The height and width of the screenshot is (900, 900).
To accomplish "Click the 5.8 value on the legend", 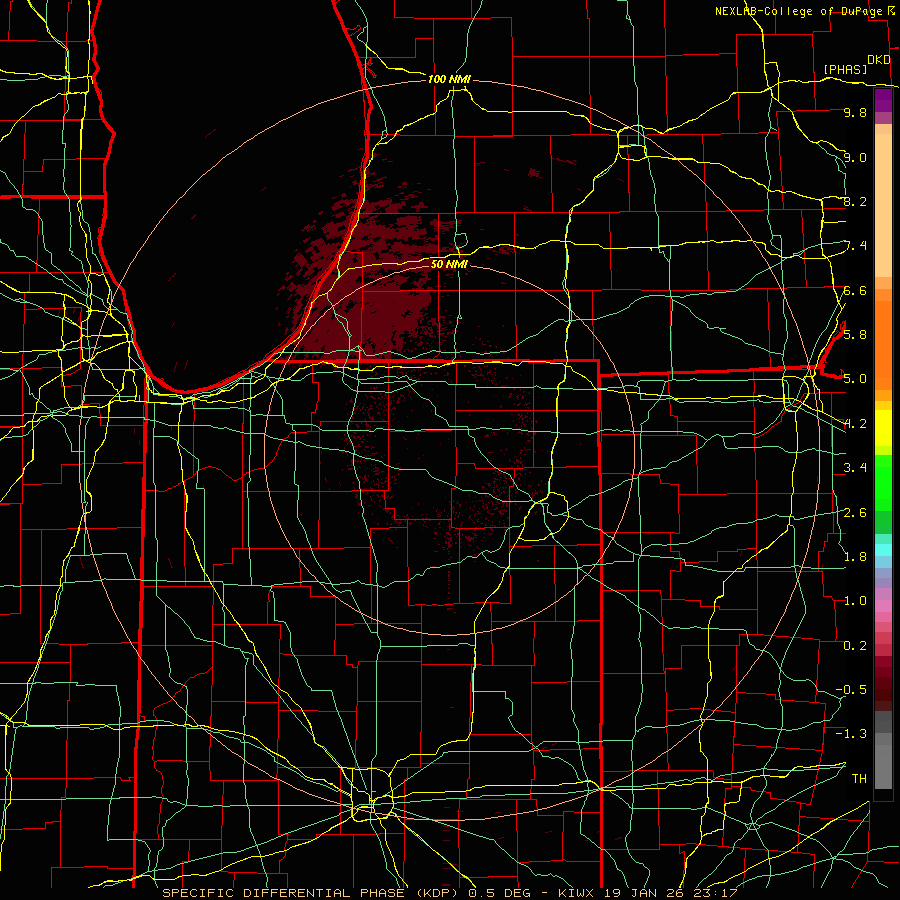I will 855,334.
